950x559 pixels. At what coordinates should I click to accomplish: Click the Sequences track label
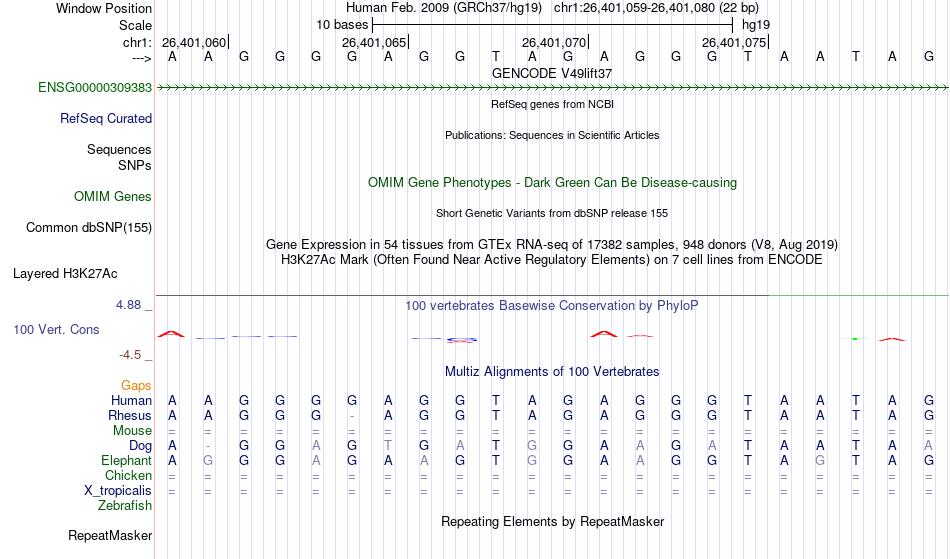(x=119, y=150)
